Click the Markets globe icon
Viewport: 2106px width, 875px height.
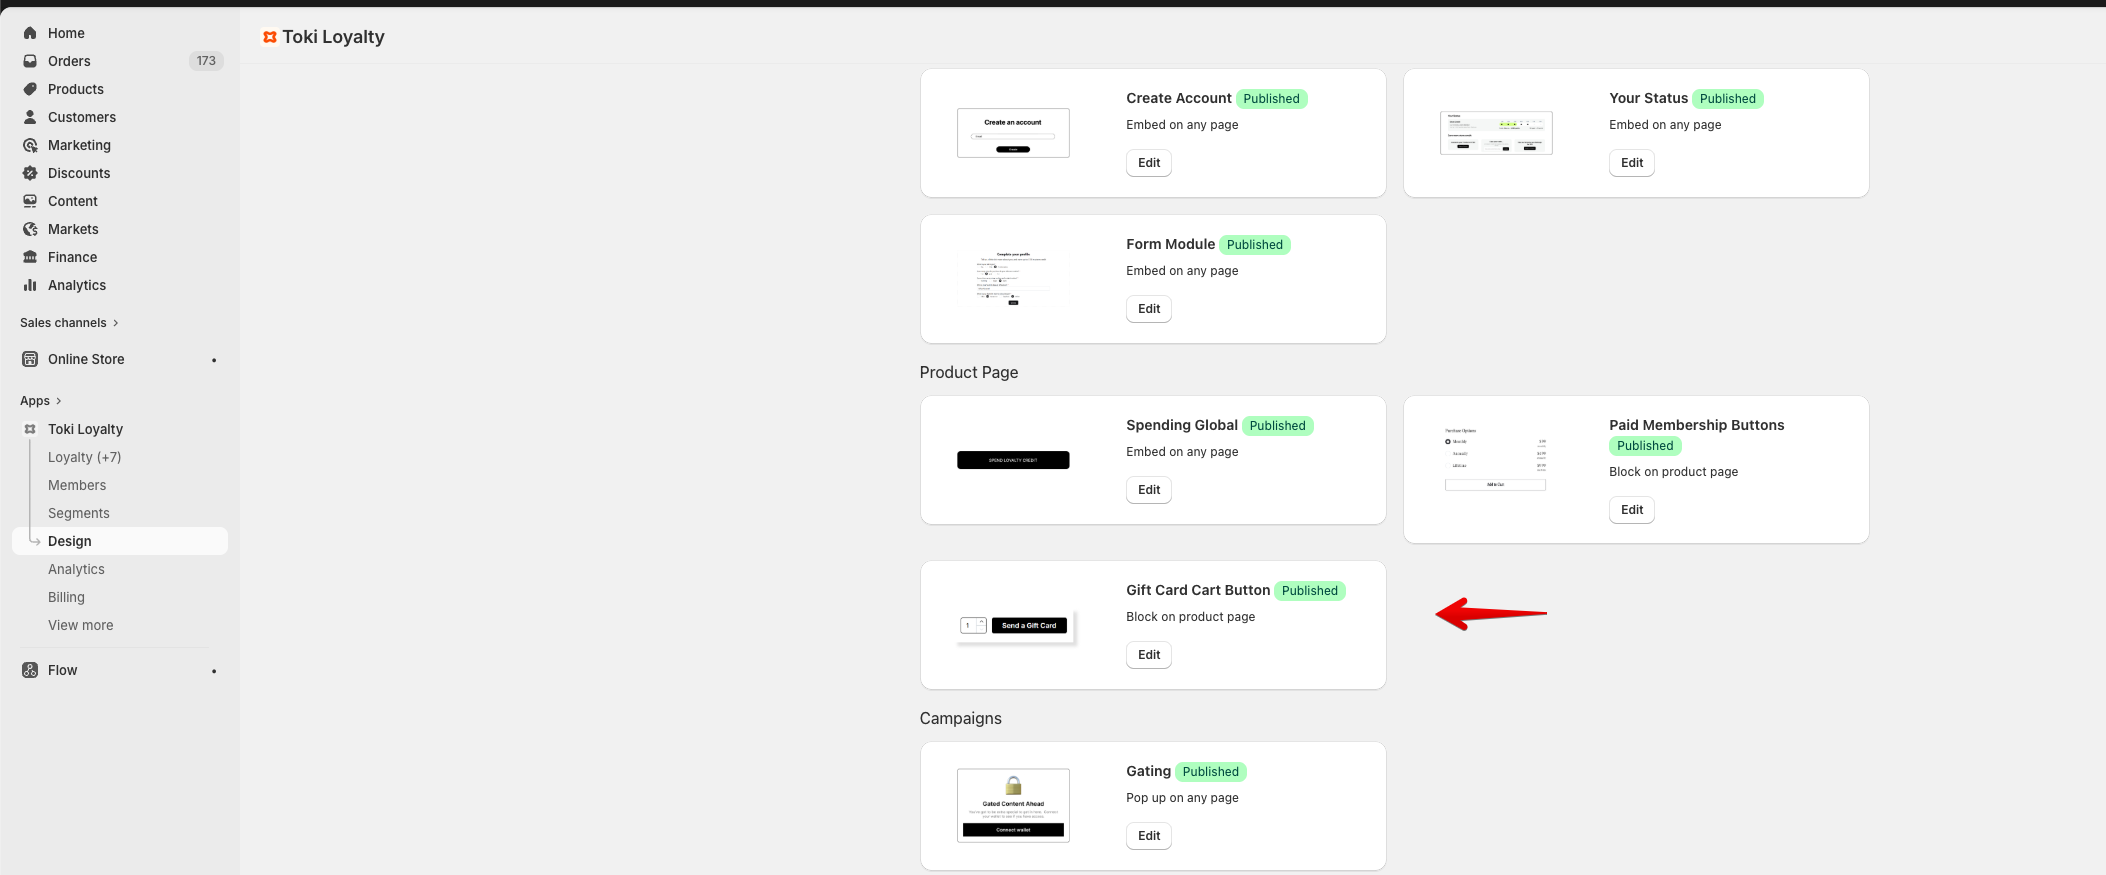tap(30, 229)
